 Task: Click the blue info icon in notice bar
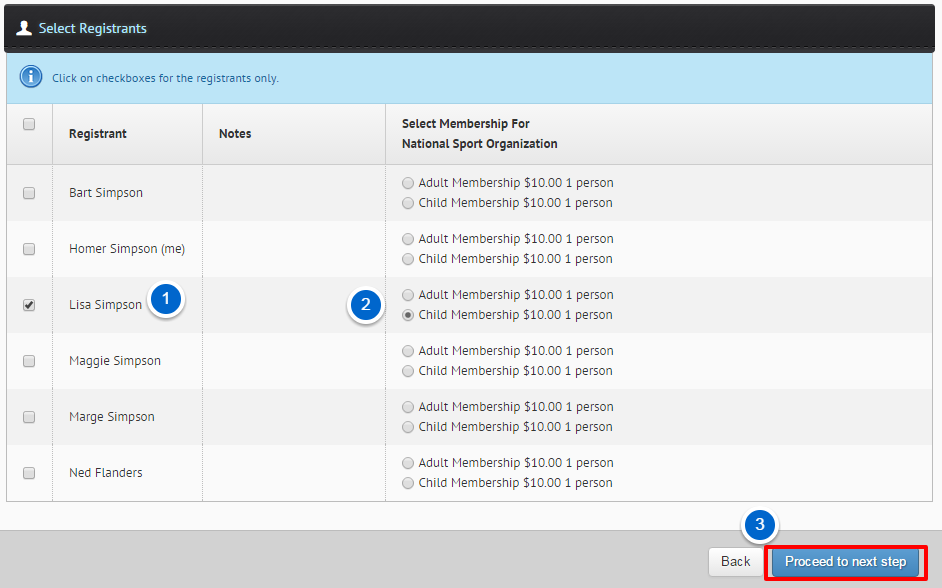(x=31, y=77)
